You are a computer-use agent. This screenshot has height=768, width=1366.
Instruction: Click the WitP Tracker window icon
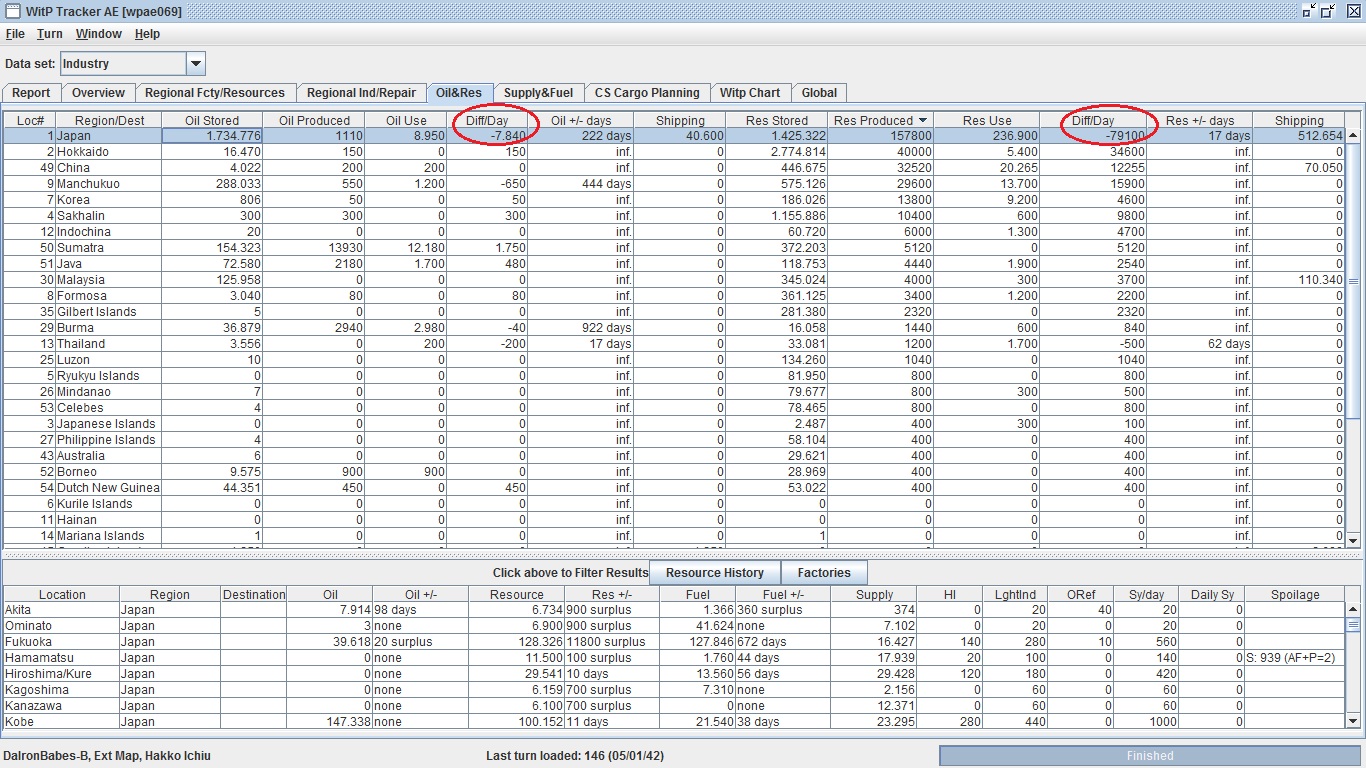pos(11,11)
